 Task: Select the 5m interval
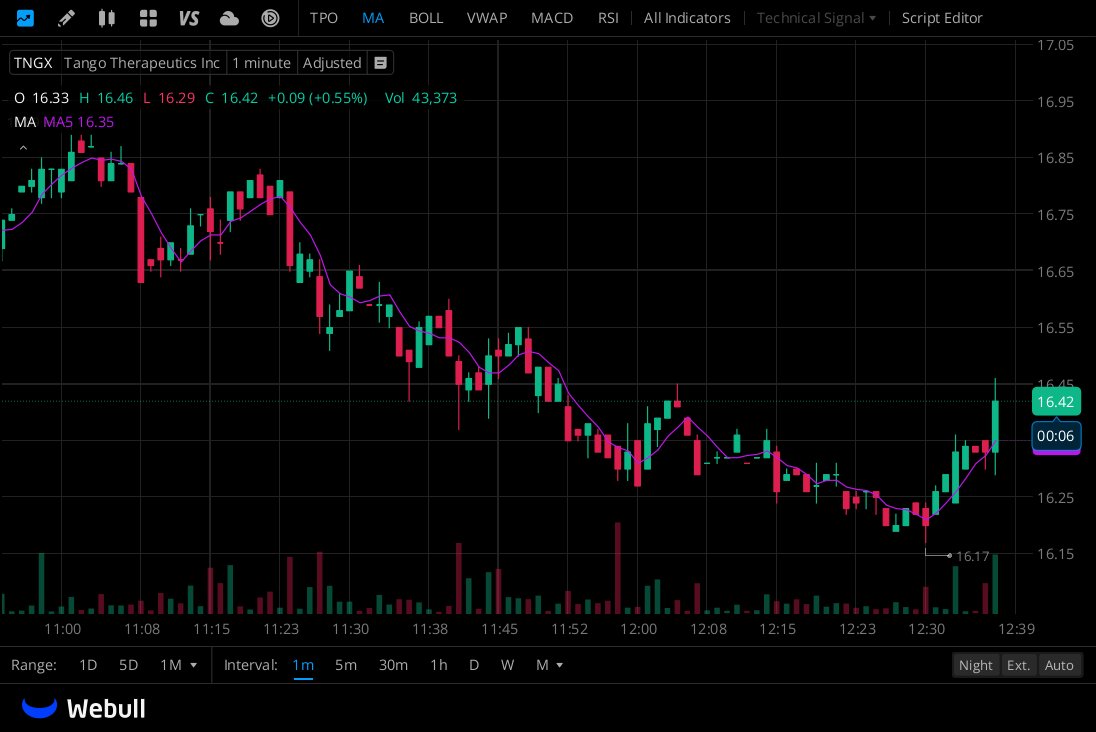(345, 665)
